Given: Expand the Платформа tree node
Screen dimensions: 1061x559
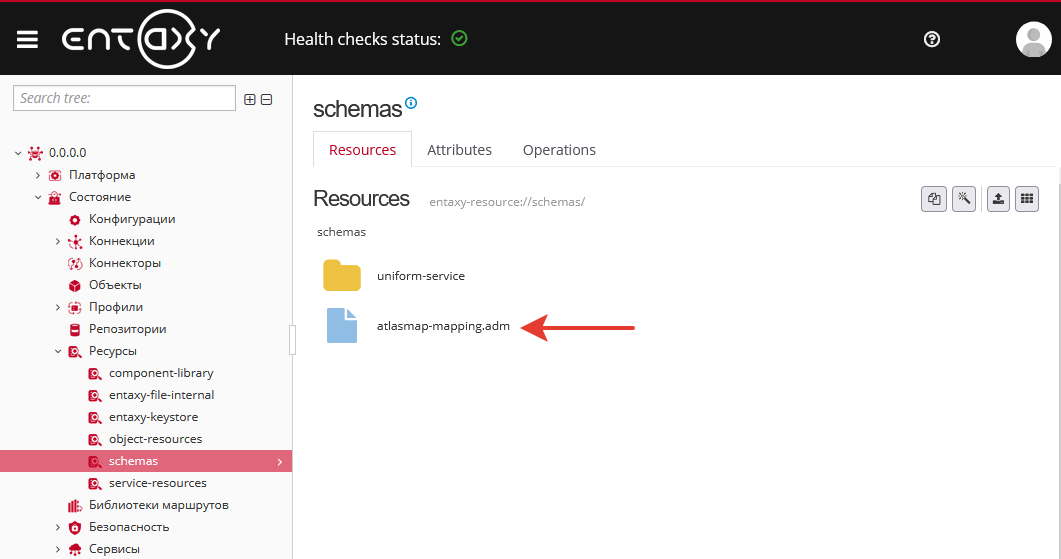Looking at the screenshot, I should pyautogui.click(x=38, y=175).
